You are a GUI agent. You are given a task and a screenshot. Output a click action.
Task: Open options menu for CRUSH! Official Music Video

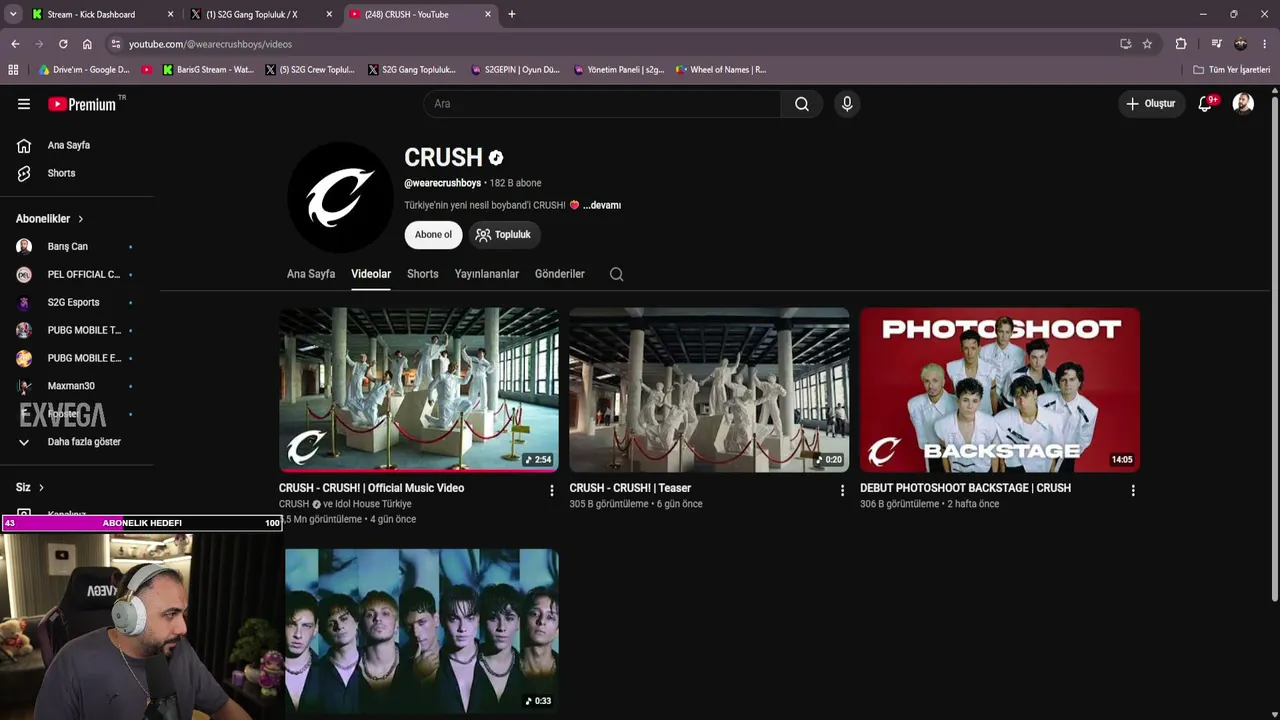pyautogui.click(x=551, y=490)
